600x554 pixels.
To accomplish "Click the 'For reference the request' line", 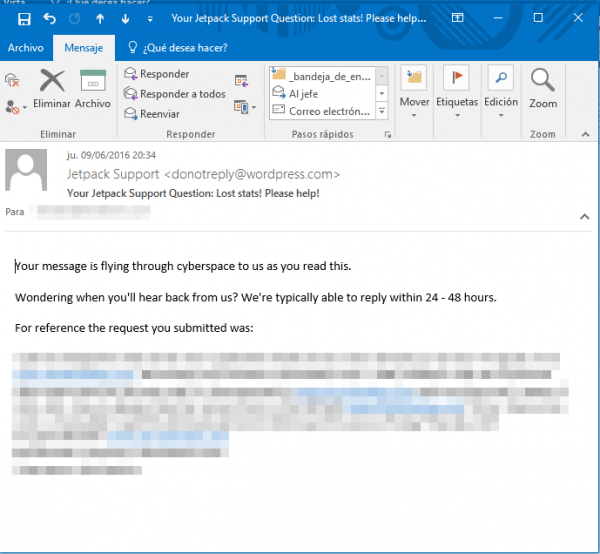I will pyautogui.click(x=134, y=328).
